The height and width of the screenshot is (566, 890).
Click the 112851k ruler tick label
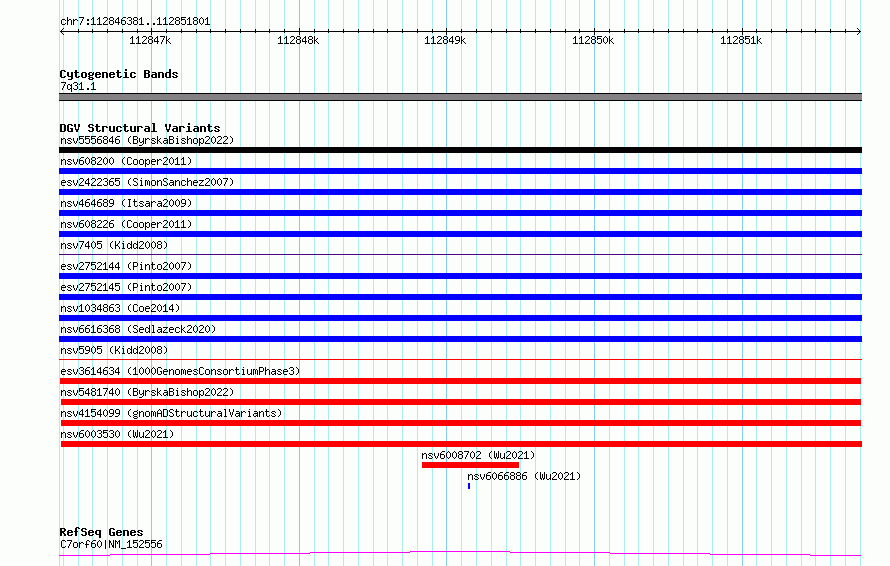click(x=741, y=40)
